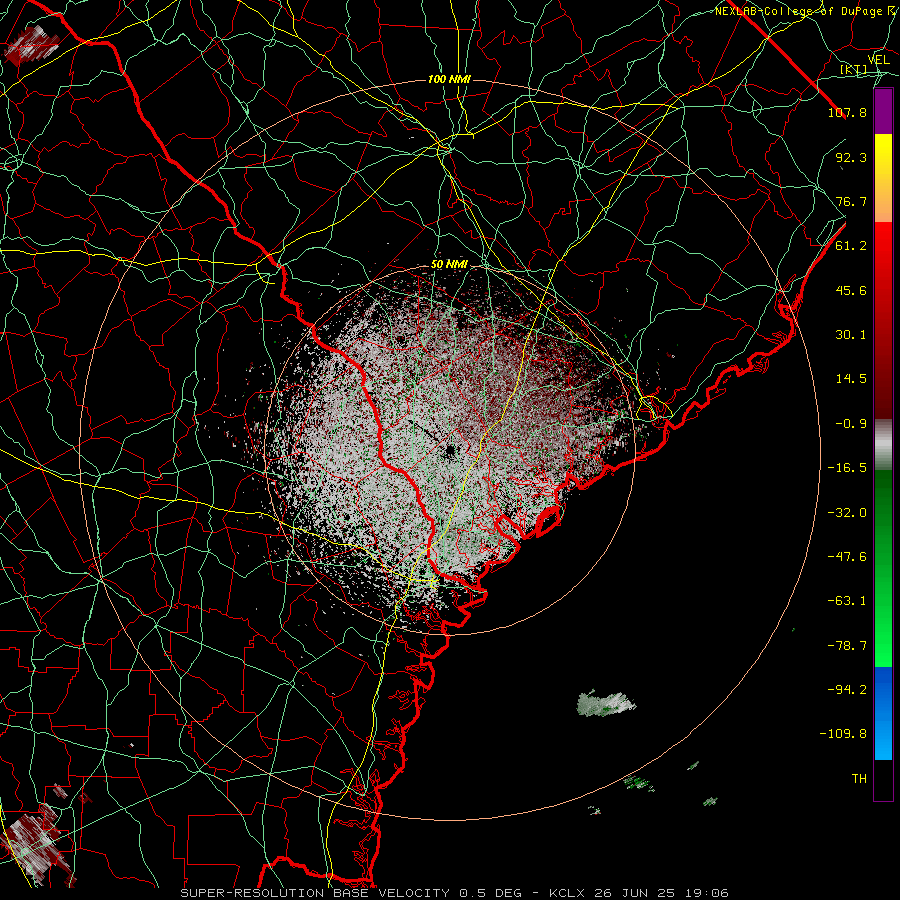900x900 pixels.
Task: Click the VEL legend title
Action: pos(878,60)
